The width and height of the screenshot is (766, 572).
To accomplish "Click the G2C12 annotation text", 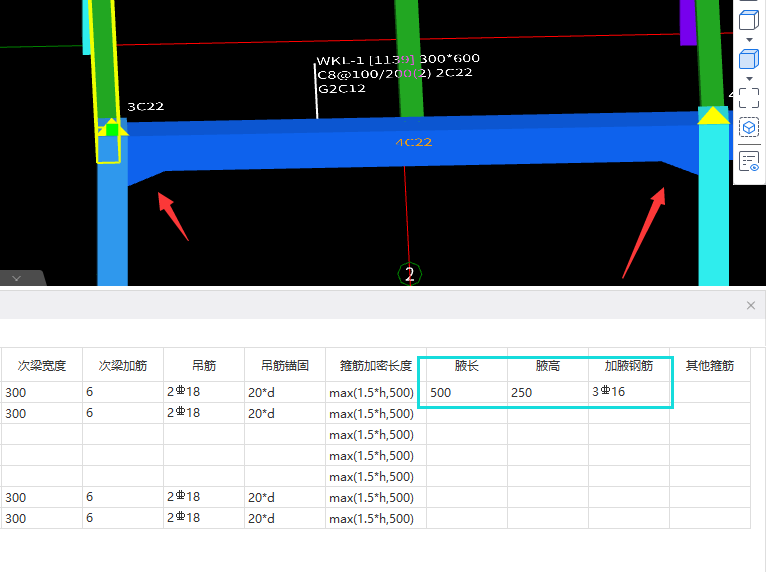I will [x=341, y=89].
